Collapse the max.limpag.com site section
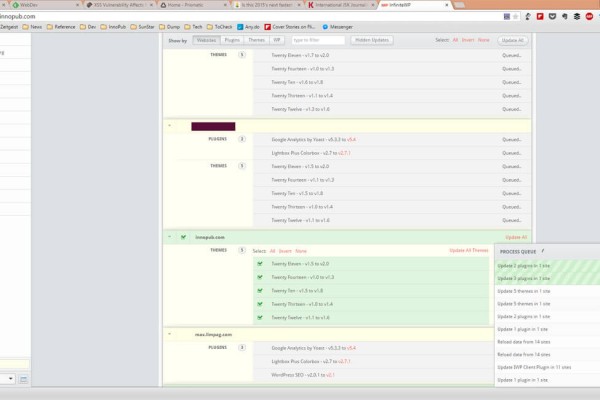Viewport: 600px width, 400px height. pyautogui.click(x=170, y=334)
